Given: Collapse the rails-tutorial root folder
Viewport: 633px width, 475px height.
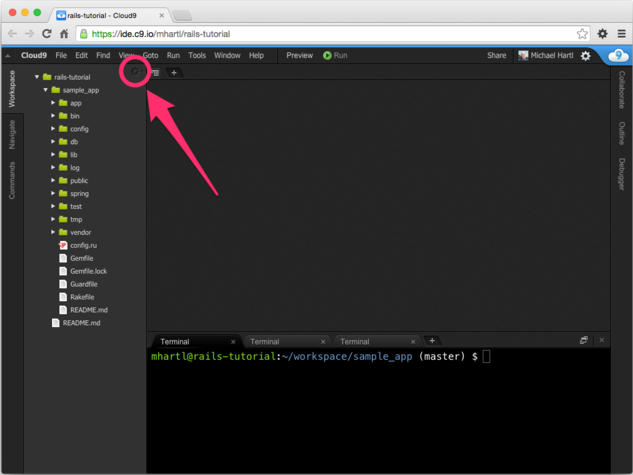Looking at the screenshot, I should (37, 77).
